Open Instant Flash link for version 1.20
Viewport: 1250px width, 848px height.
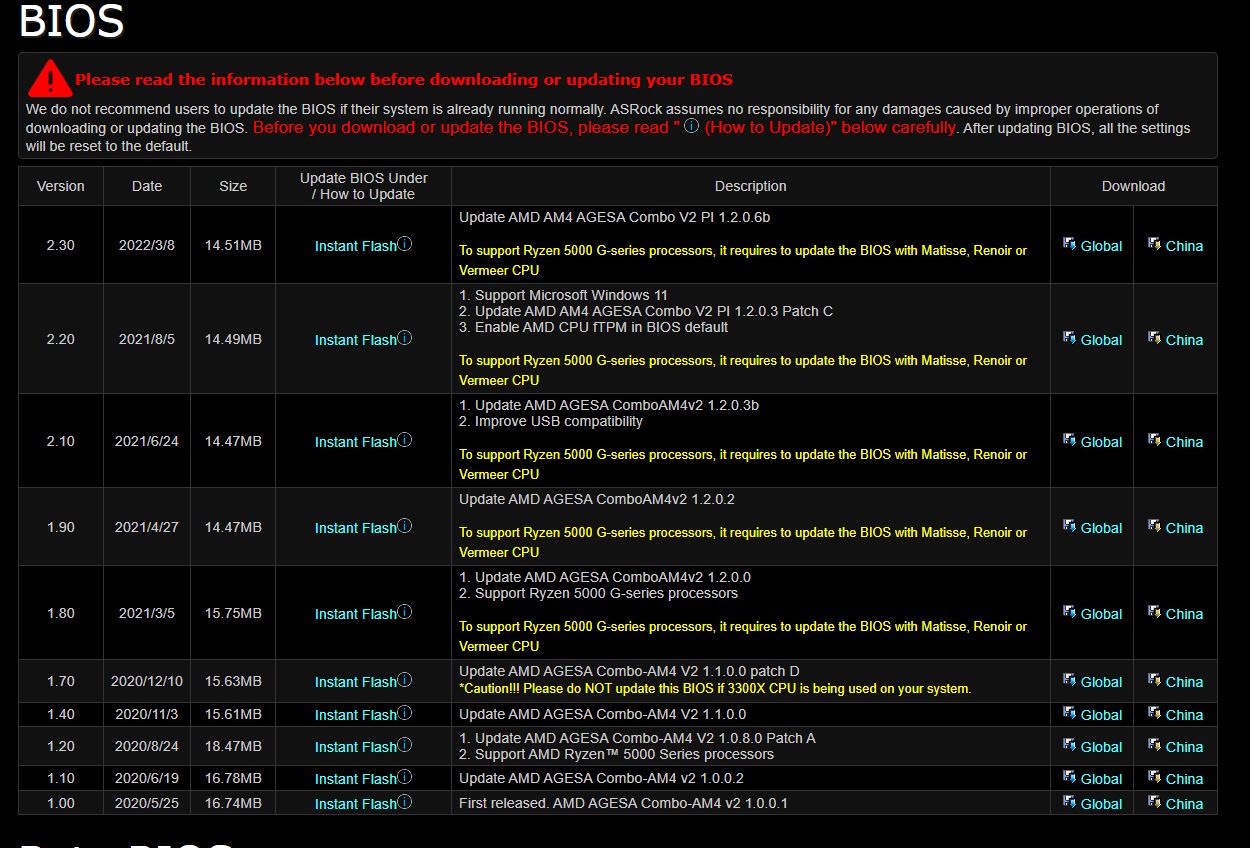(355, 747)
